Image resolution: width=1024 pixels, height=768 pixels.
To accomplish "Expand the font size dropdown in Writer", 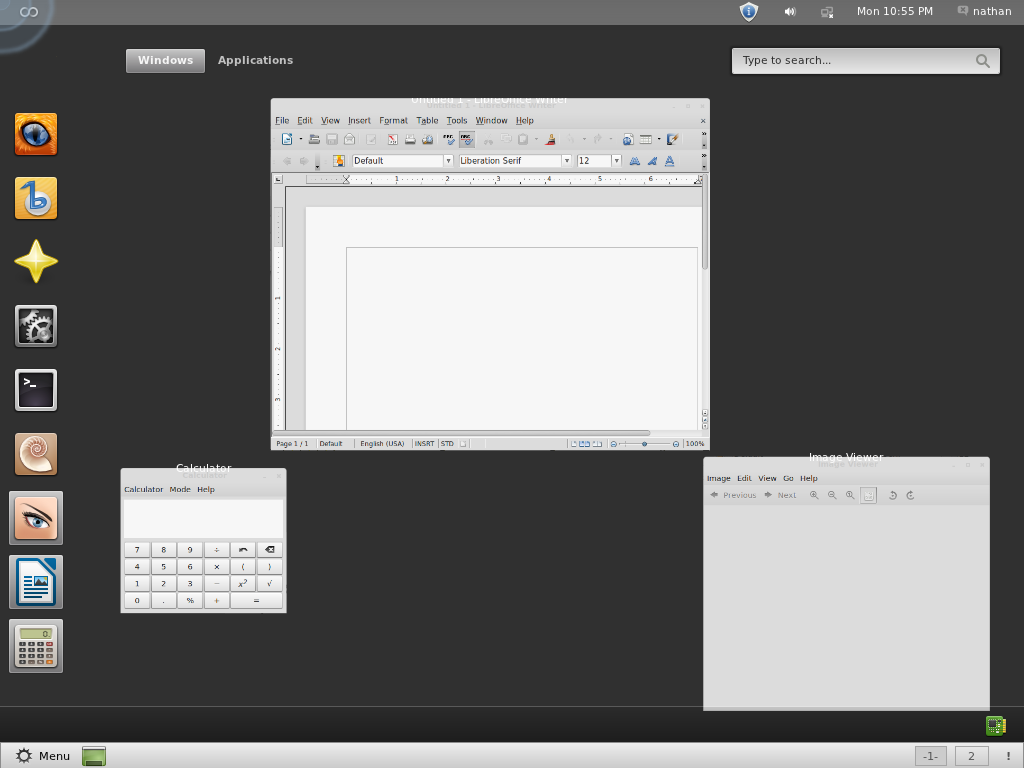I will coord(615,160).
